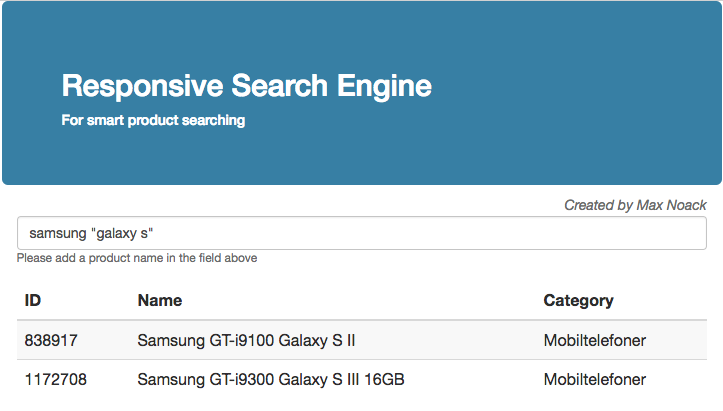Screen dimensions: 723x411
Task: Click the ID column header
Action: point(33,300)
